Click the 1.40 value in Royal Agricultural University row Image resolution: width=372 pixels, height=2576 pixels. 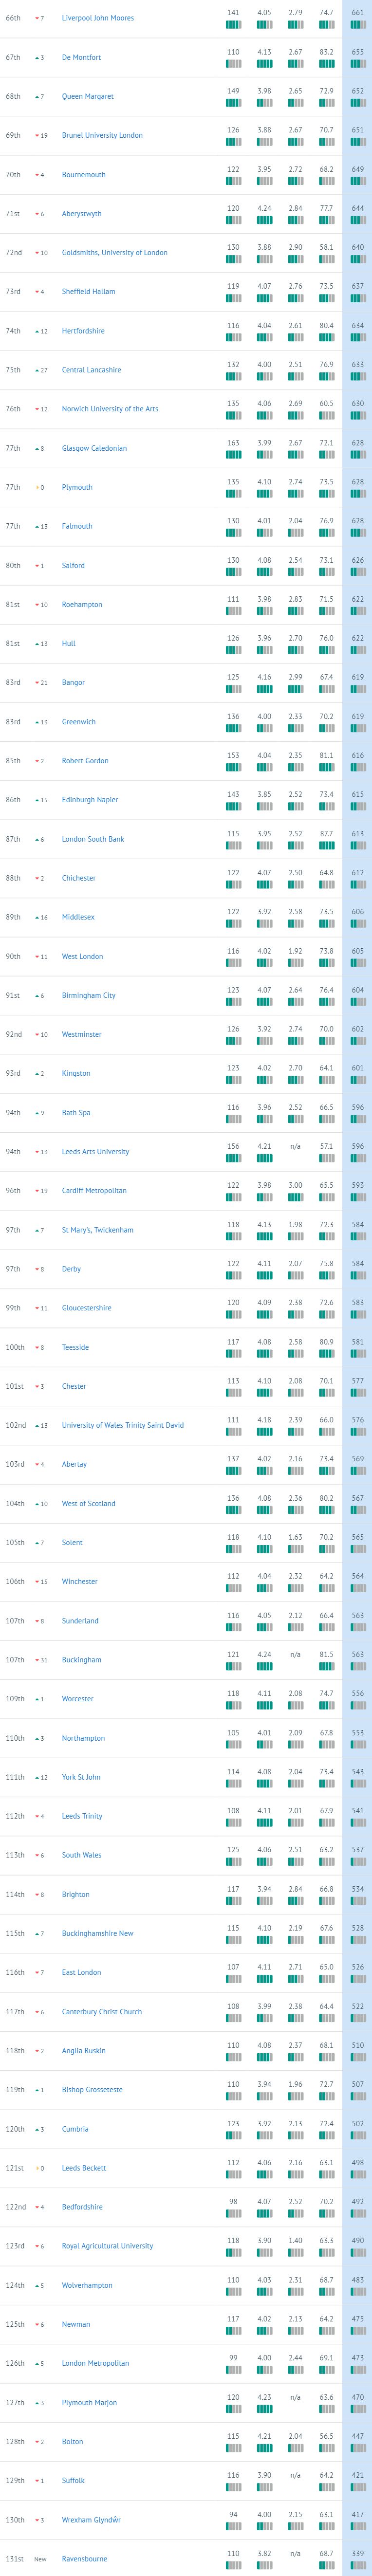pyautogui.click(x=295, y=2240)
